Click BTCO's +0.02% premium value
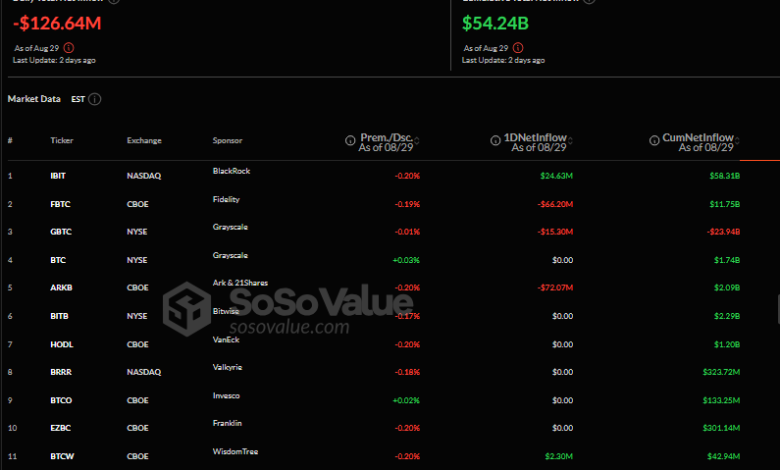Viewport: 780px width, 470px height. (x=406, y=400)
